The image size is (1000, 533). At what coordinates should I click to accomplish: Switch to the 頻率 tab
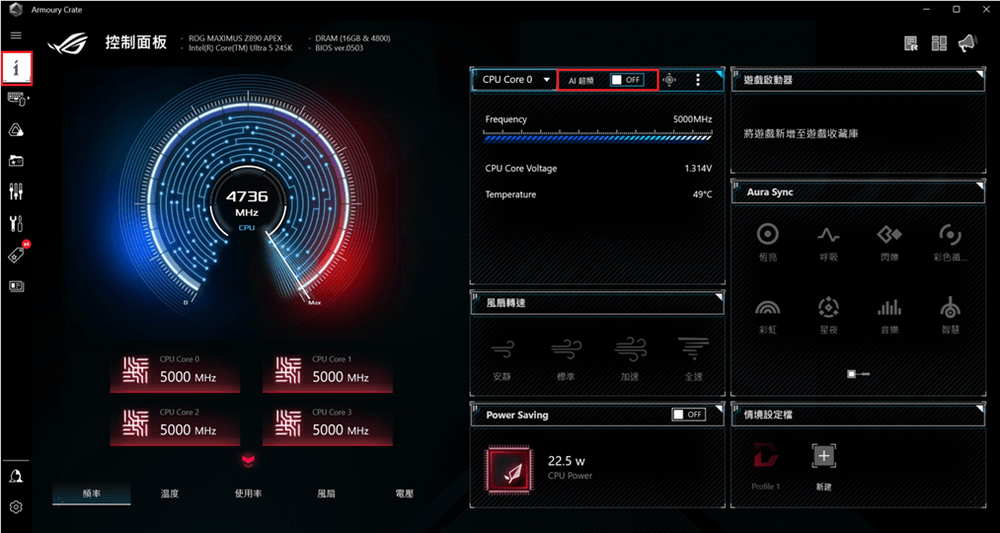91,494
